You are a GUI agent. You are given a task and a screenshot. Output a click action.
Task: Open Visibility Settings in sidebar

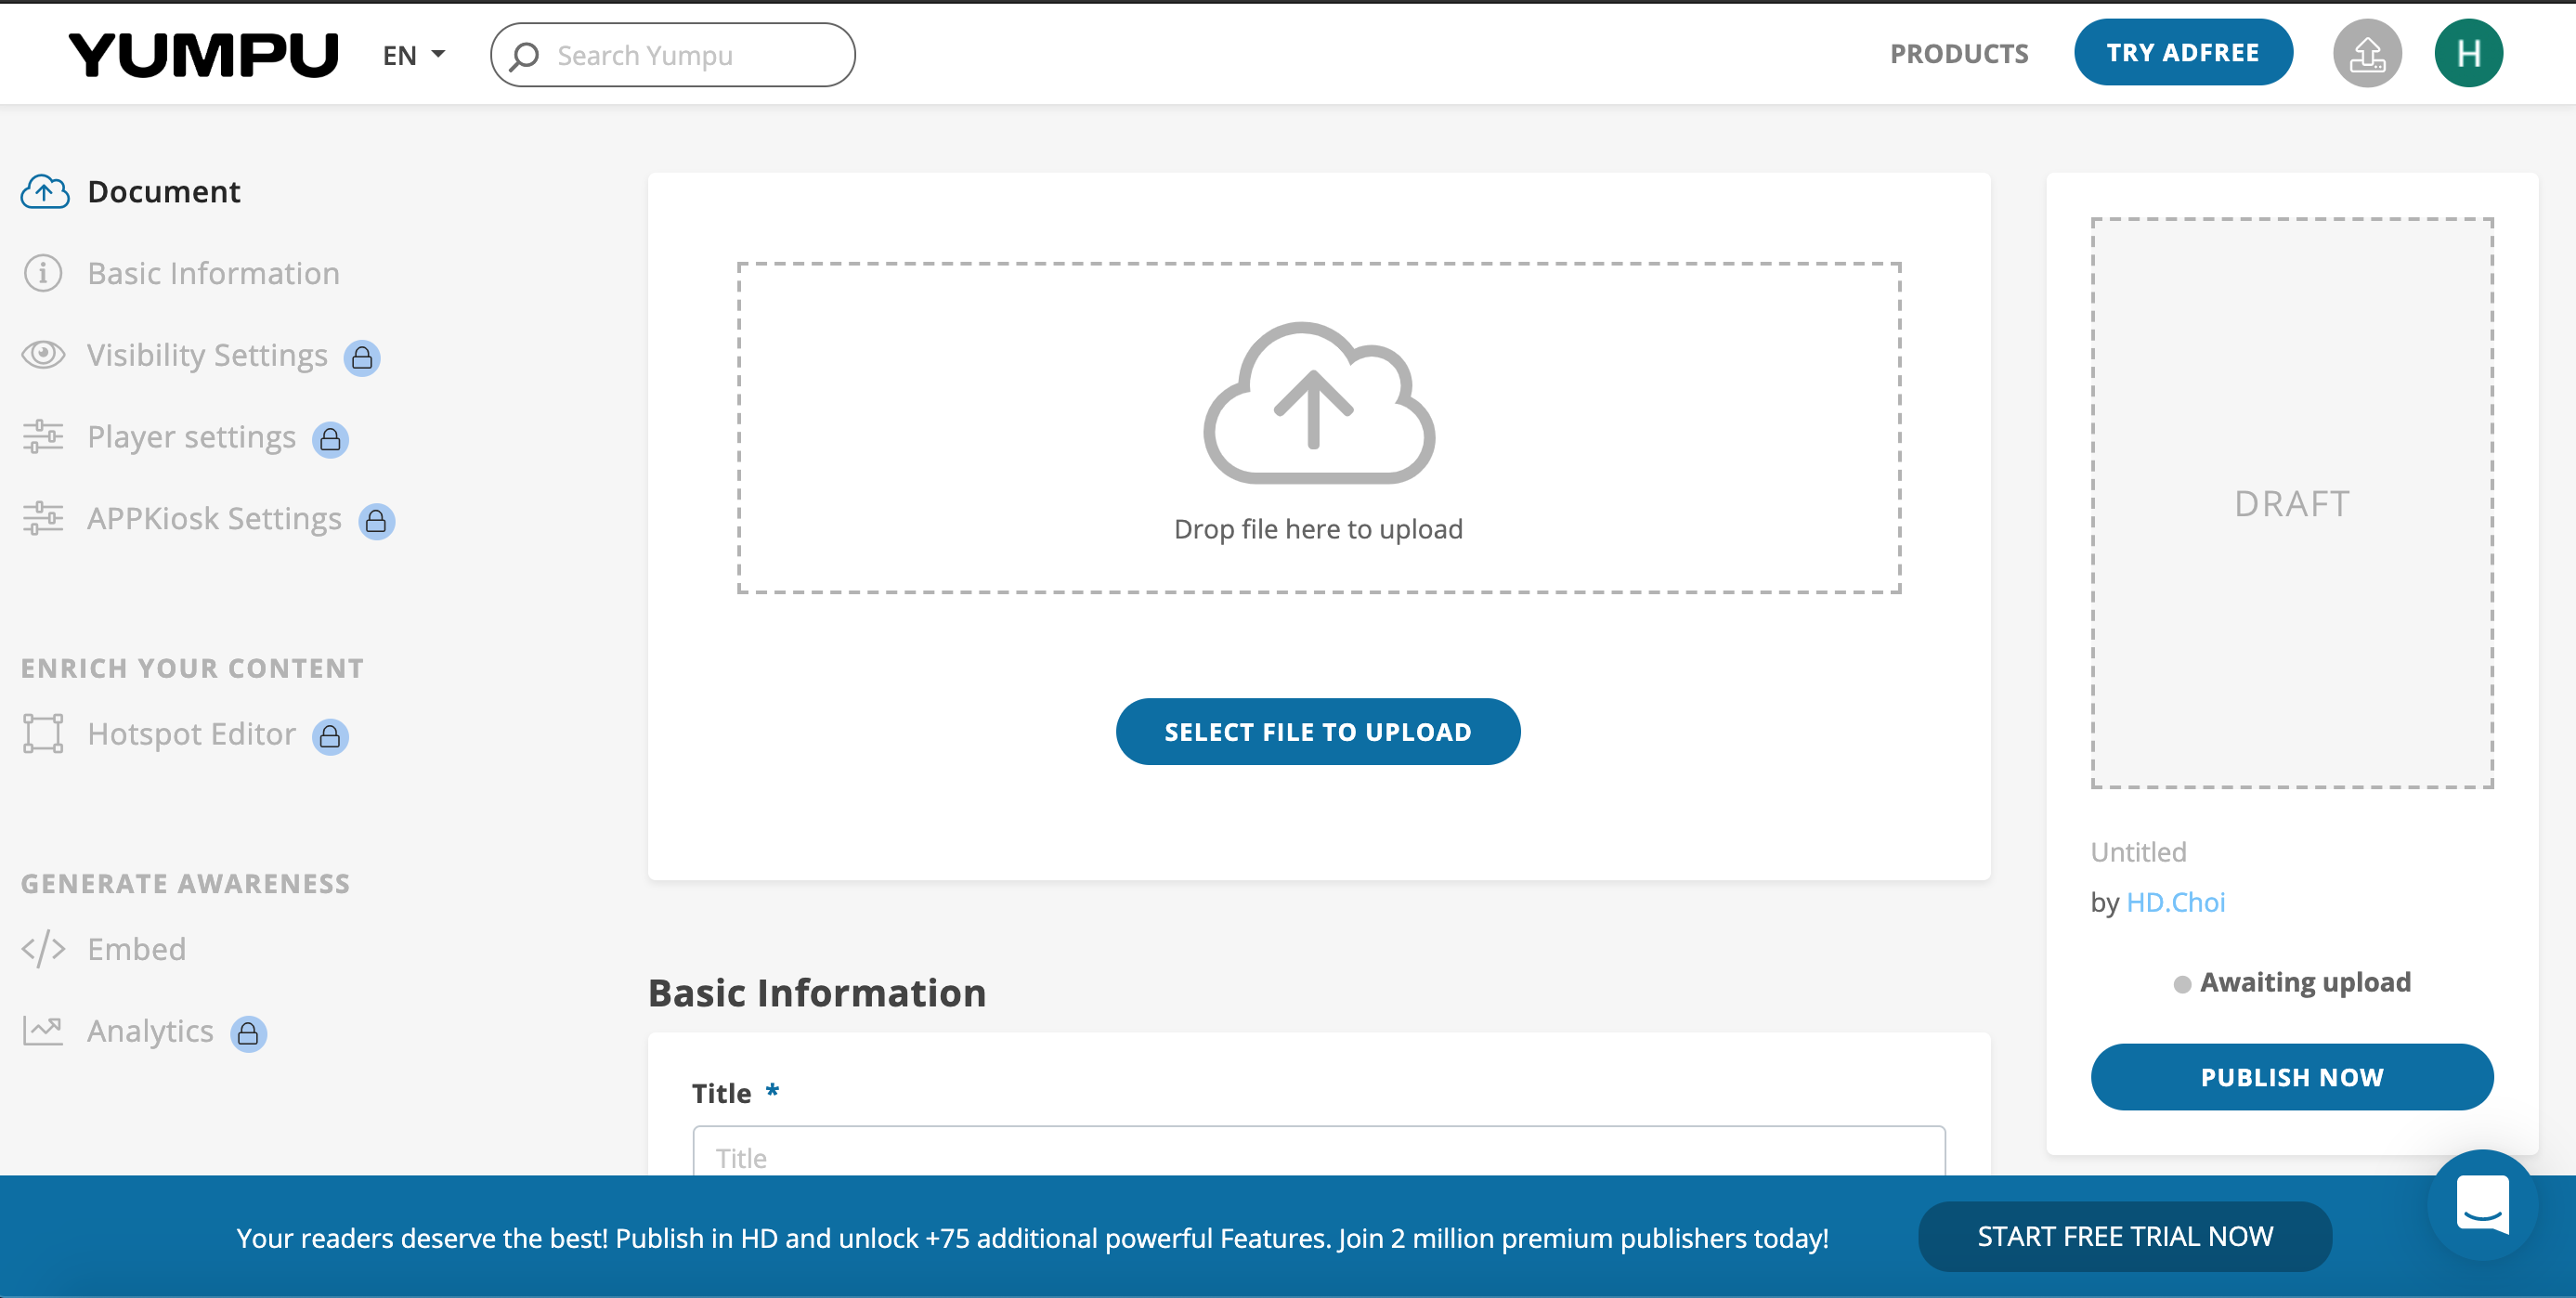[207, 355]
